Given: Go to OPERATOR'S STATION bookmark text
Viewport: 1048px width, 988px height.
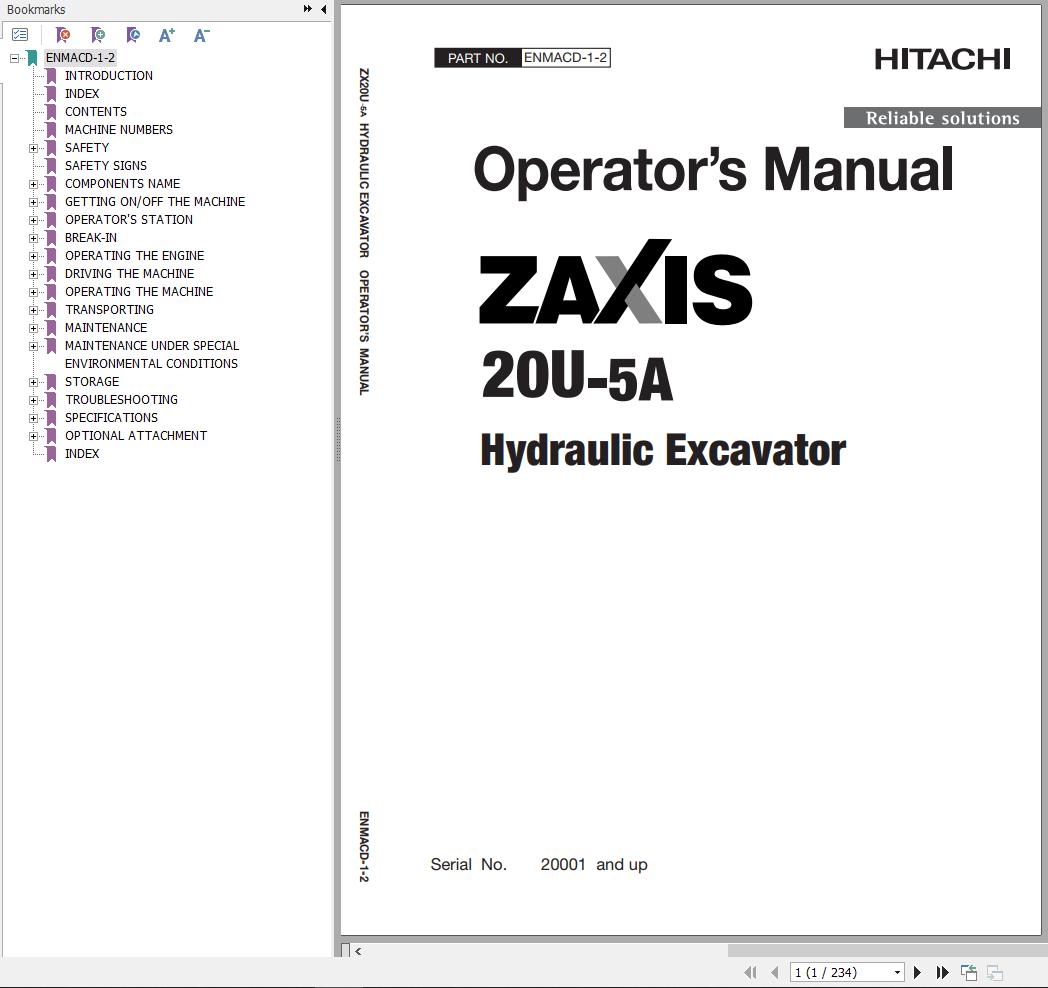Looking at the screenshot, I should 129,220.
